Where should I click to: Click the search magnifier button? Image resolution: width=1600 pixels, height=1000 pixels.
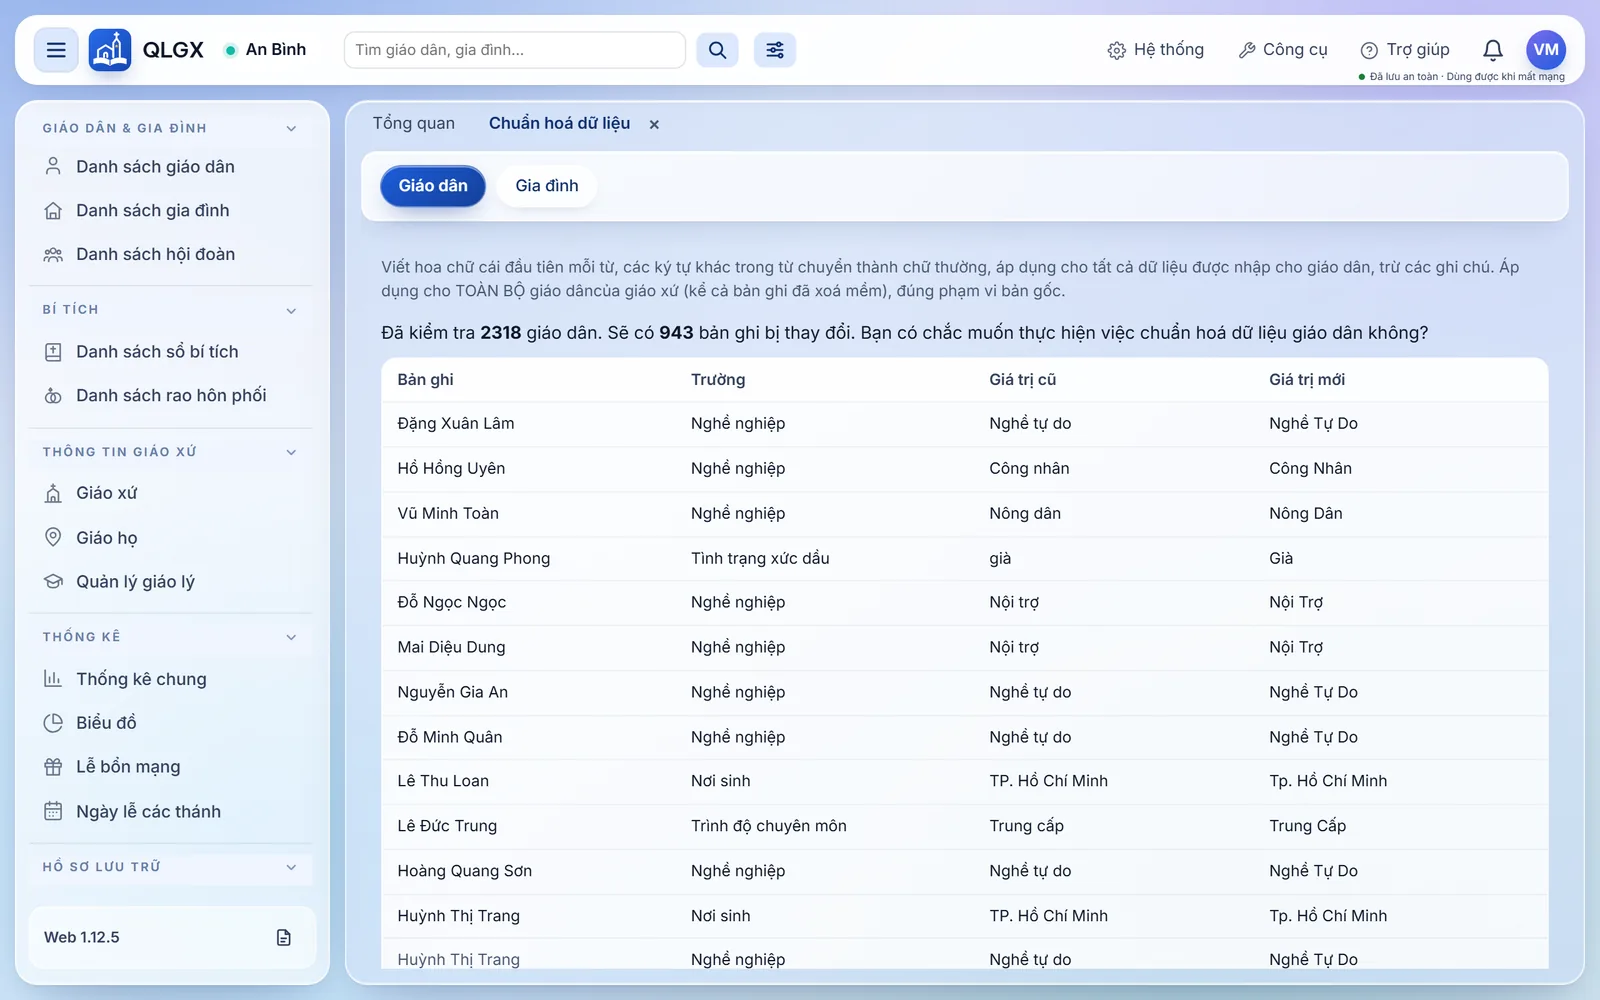click(x=717, y=50)
